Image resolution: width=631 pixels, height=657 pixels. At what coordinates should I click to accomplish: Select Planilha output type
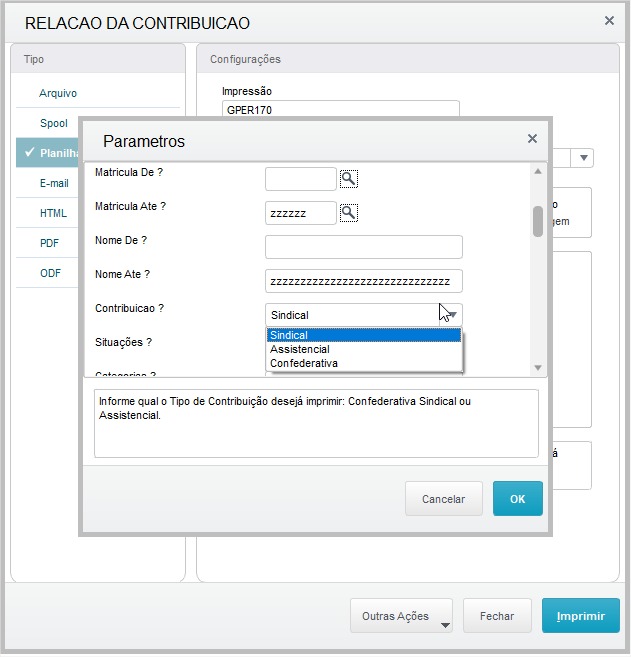click(x=47, y=153)
